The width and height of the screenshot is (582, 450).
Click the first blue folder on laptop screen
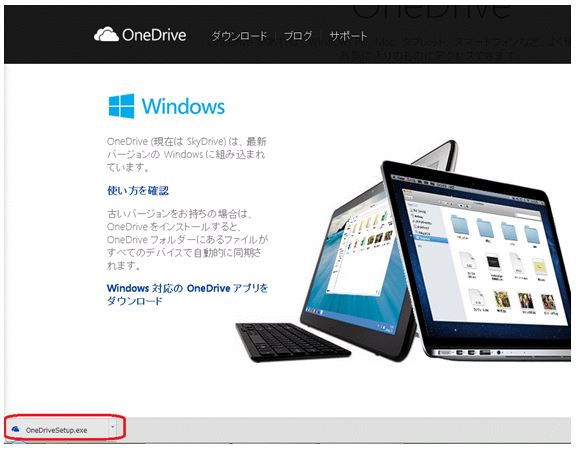click(x=460, y=225)
